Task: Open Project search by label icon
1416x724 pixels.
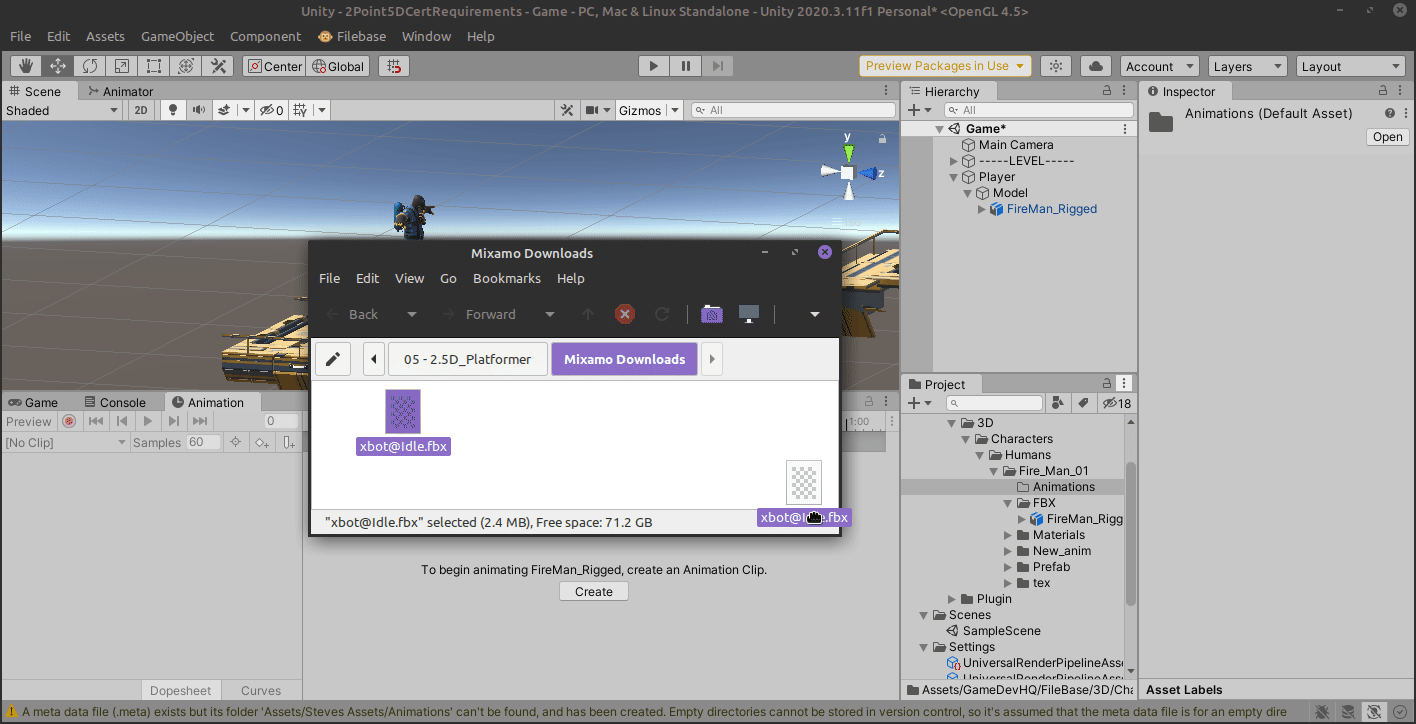Action: [x=1083, y=403]
